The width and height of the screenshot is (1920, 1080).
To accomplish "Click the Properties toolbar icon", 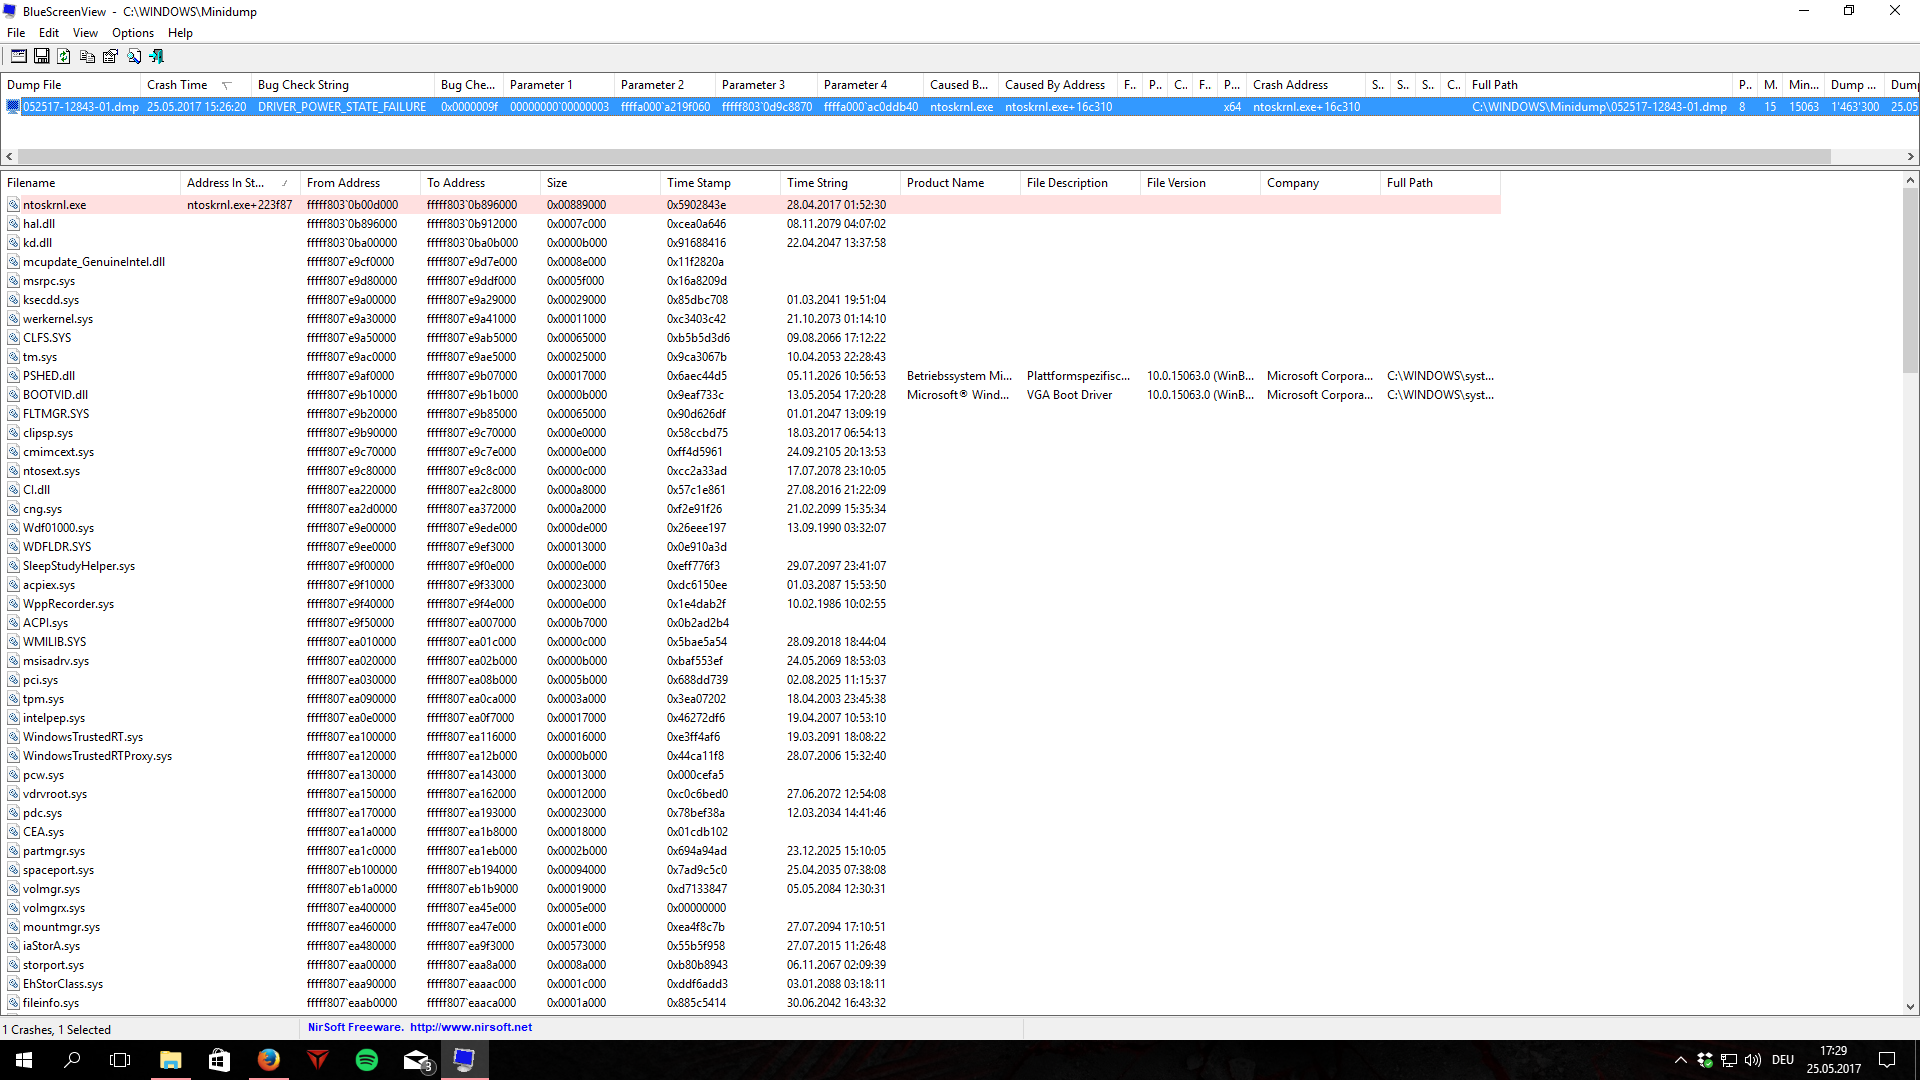I will point(110,56).
